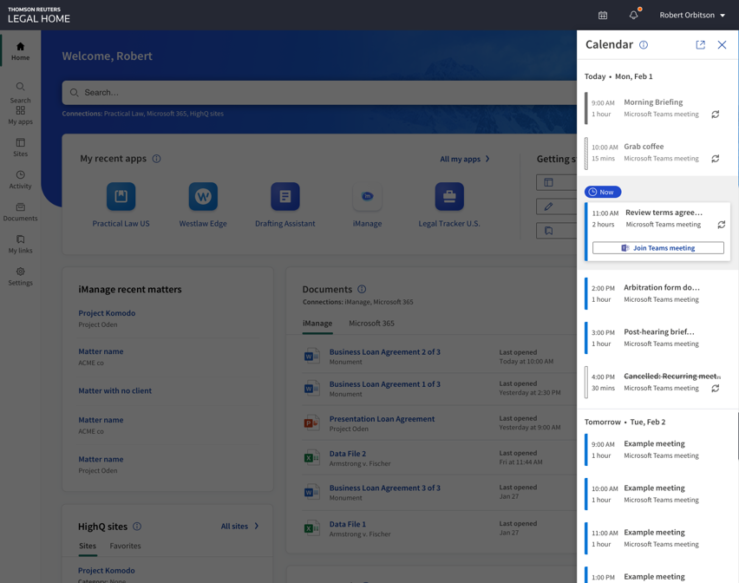Click the Getting started layout icon button
Screen dimensions: 739x583
(x=557, y=182)
